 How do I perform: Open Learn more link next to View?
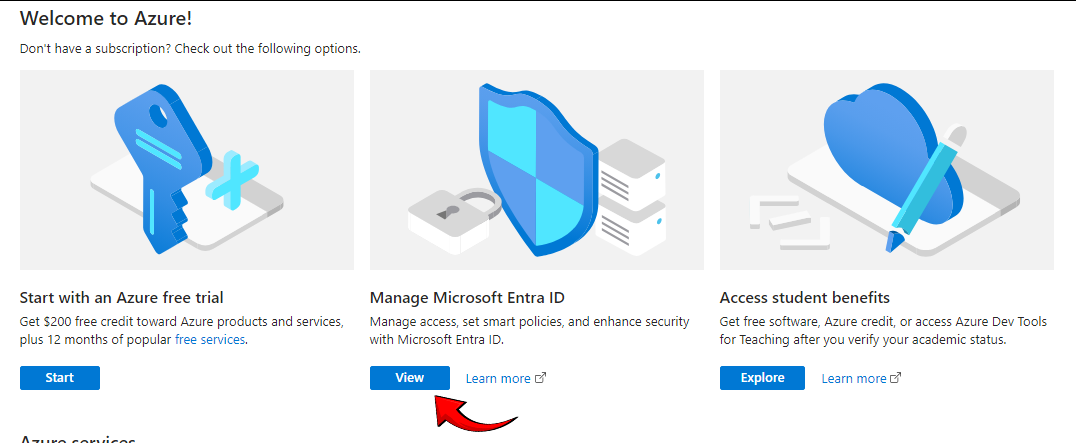pos(498,379)
